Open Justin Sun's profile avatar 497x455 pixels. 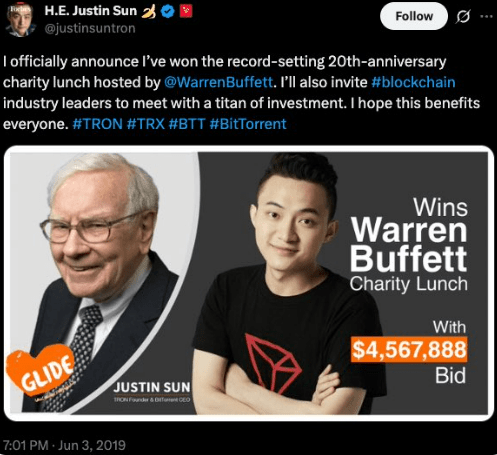click(21, 20)
